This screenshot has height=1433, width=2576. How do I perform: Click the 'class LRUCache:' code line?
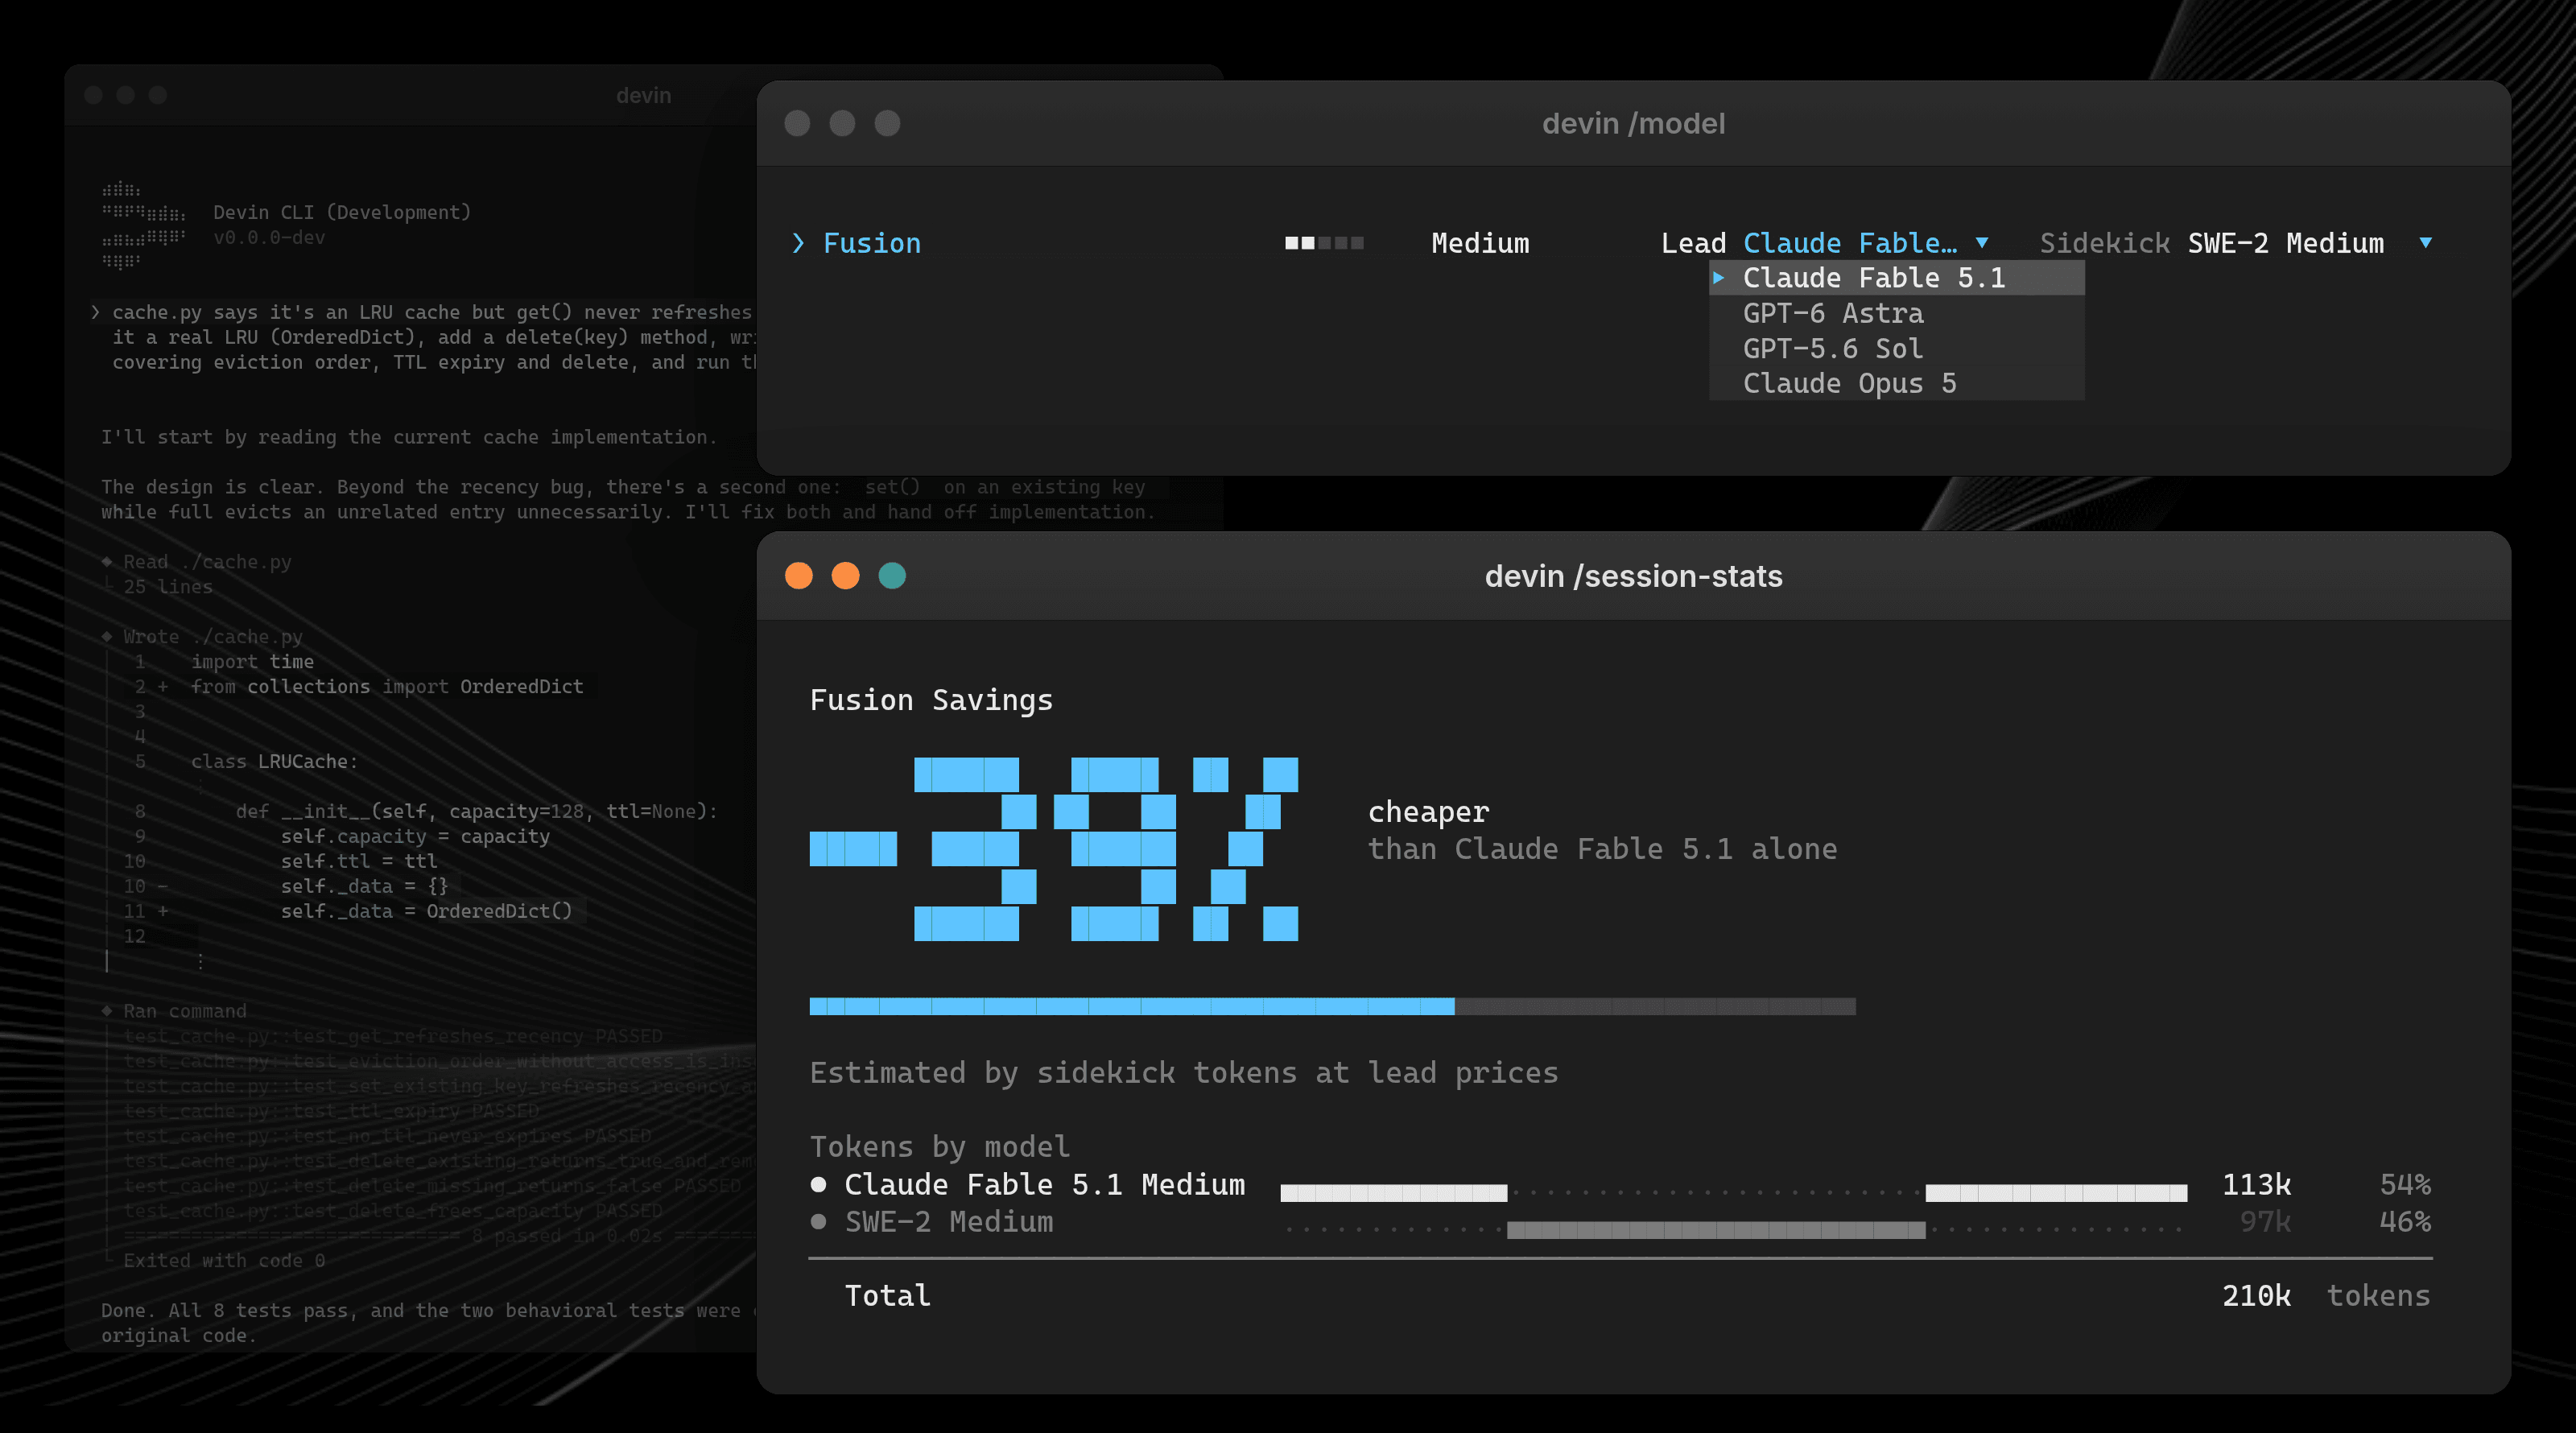[274, 762]
